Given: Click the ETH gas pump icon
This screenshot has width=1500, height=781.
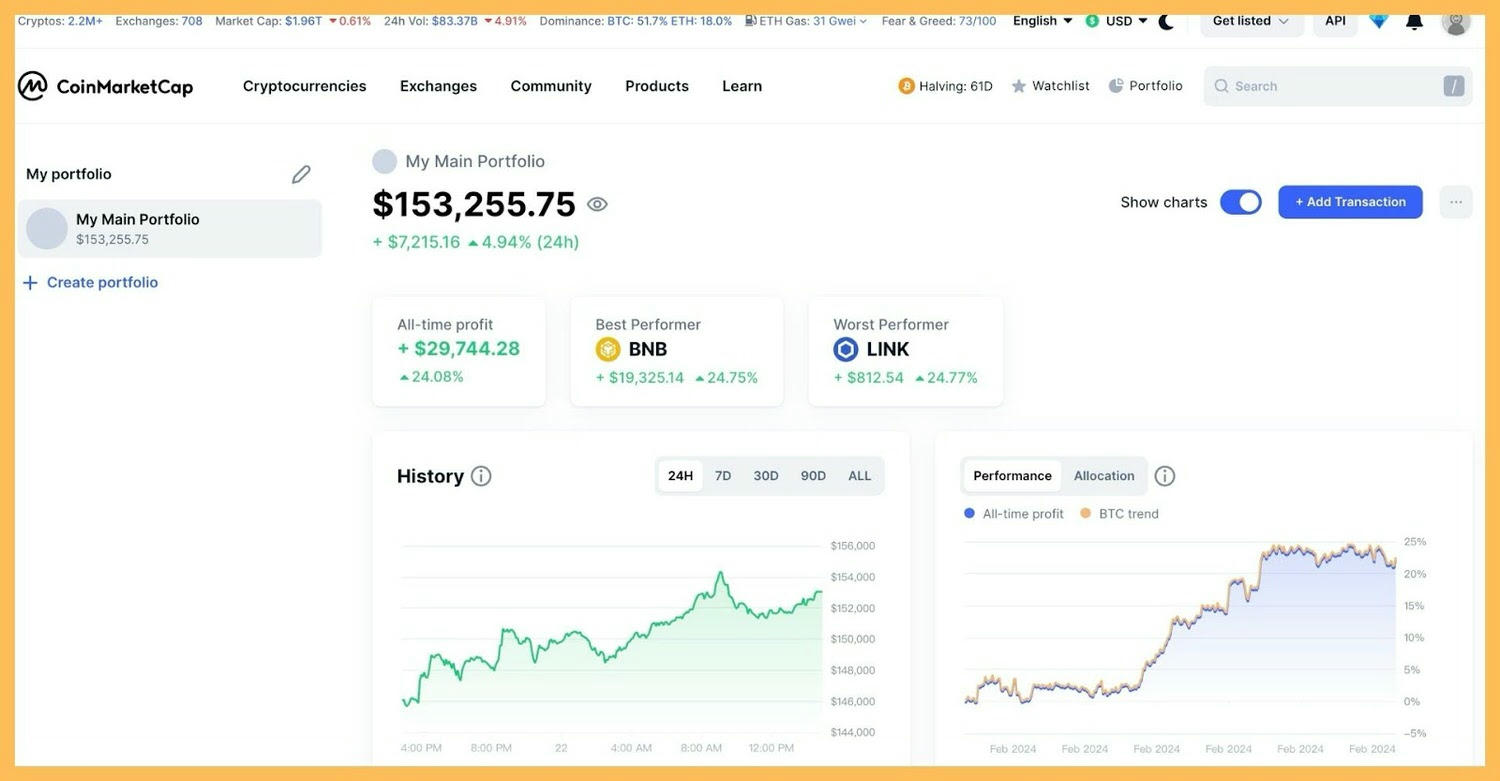Looking at the screenshot, I should click(750, 21).
